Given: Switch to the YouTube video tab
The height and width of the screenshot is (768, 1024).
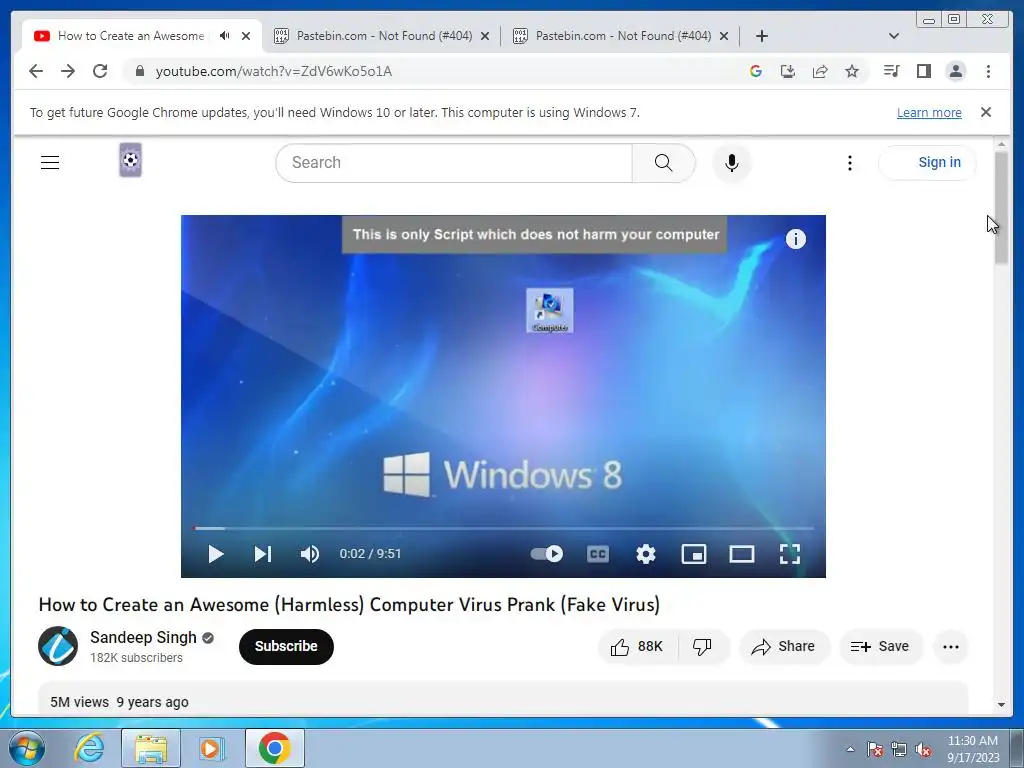Looking at the screenshot, I should [131, 36].
